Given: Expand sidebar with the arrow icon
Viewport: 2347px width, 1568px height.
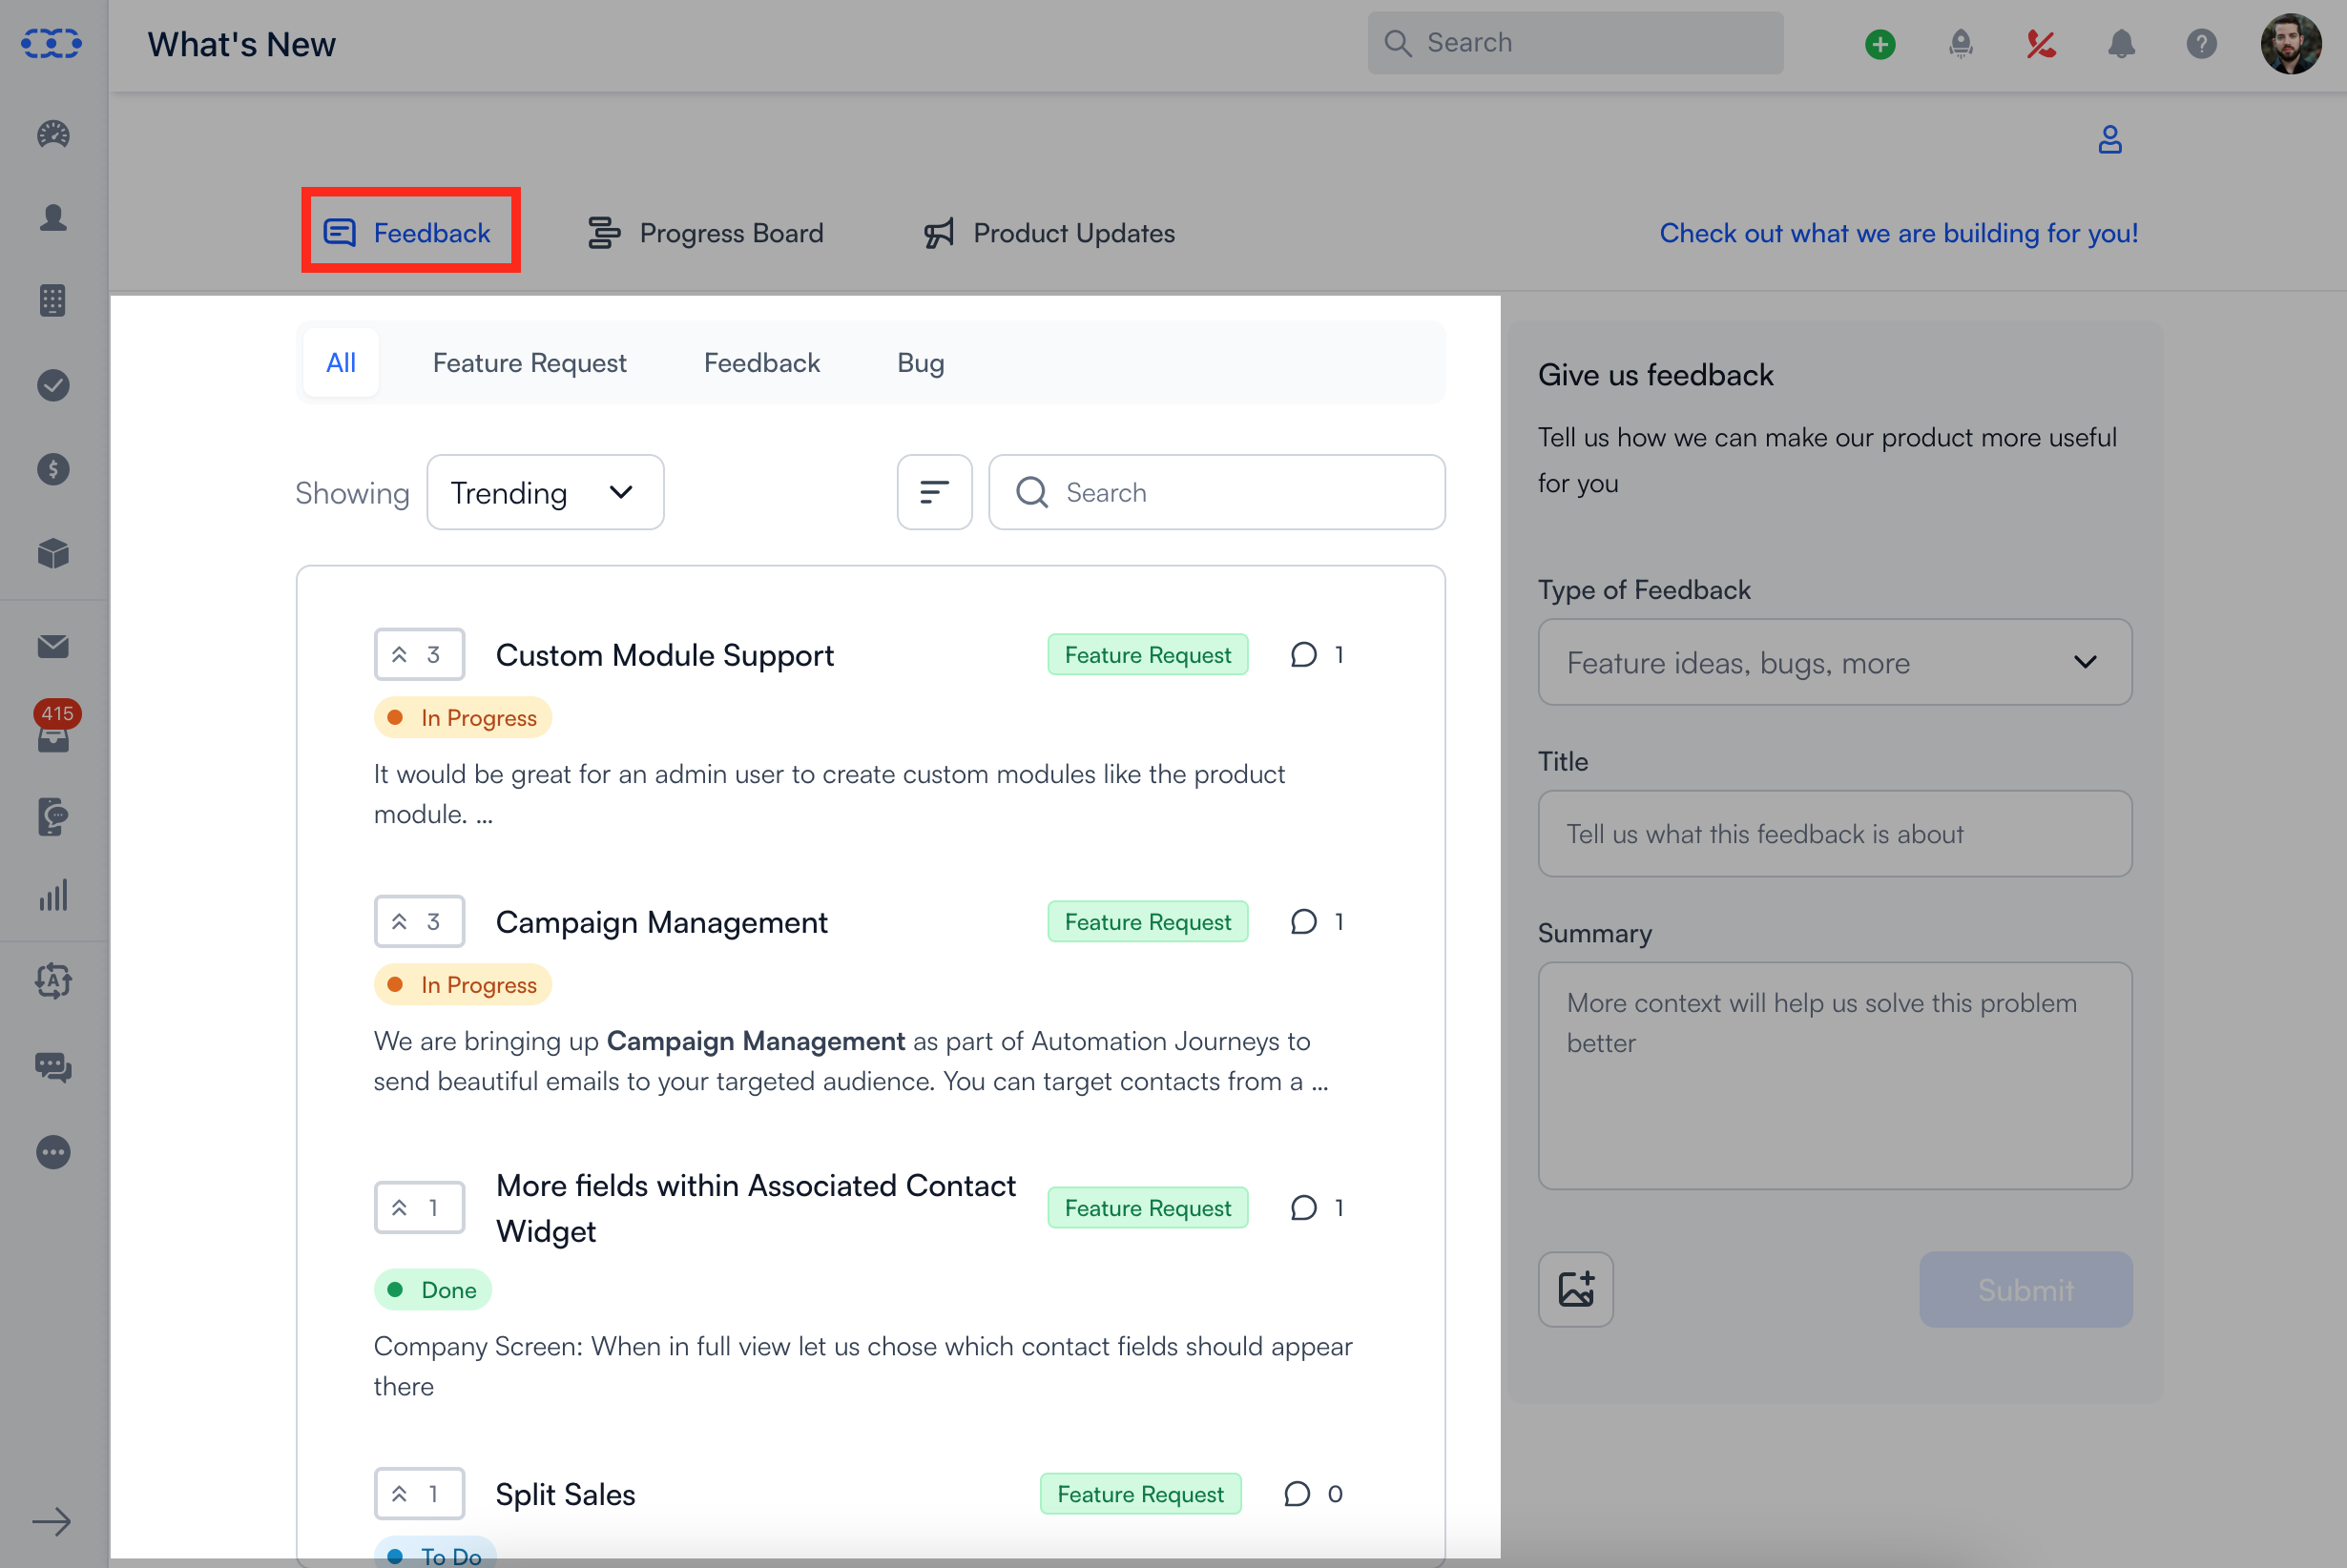Looking at the screenshot, I should [51, 1522].
